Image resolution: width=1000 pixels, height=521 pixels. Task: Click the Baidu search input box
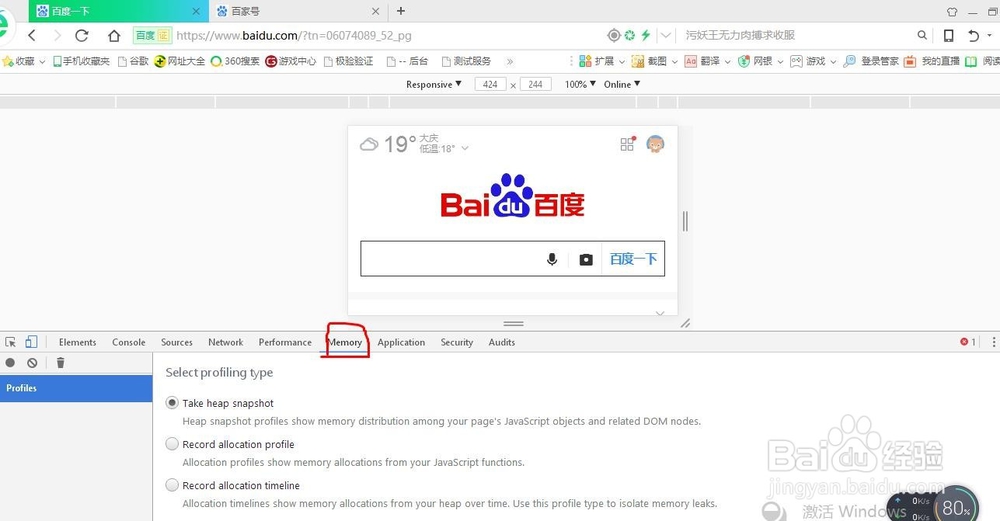point(450,258)
